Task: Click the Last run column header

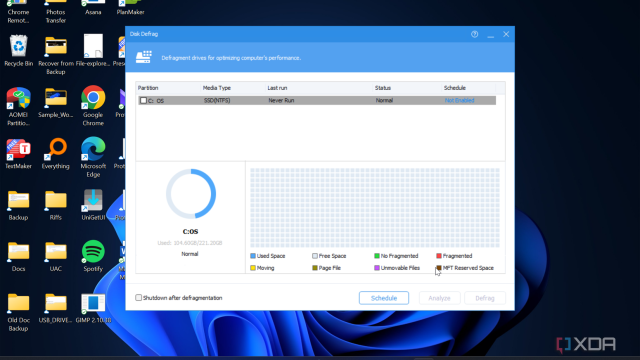Action: [319, 88]
